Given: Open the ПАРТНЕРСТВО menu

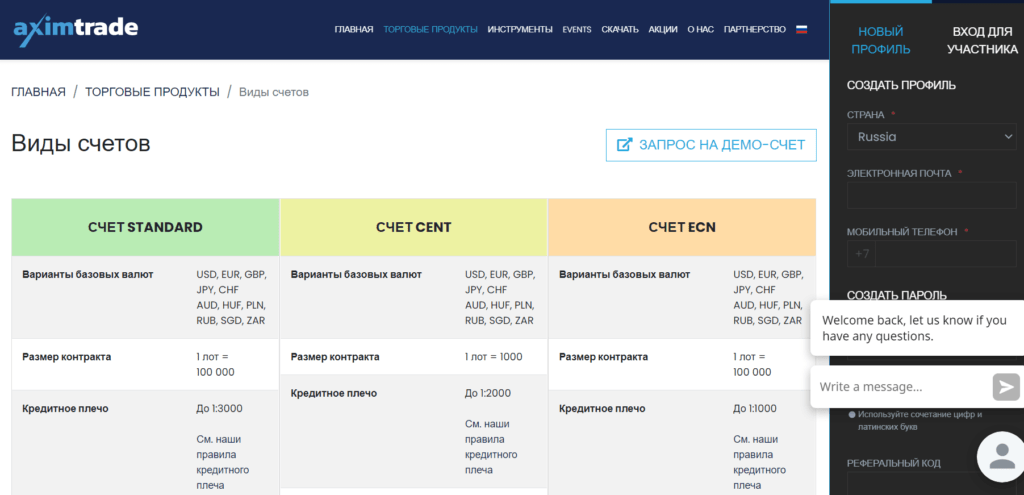Looking at the screenshot, I should pyautogui.click(x=755, y=29).
